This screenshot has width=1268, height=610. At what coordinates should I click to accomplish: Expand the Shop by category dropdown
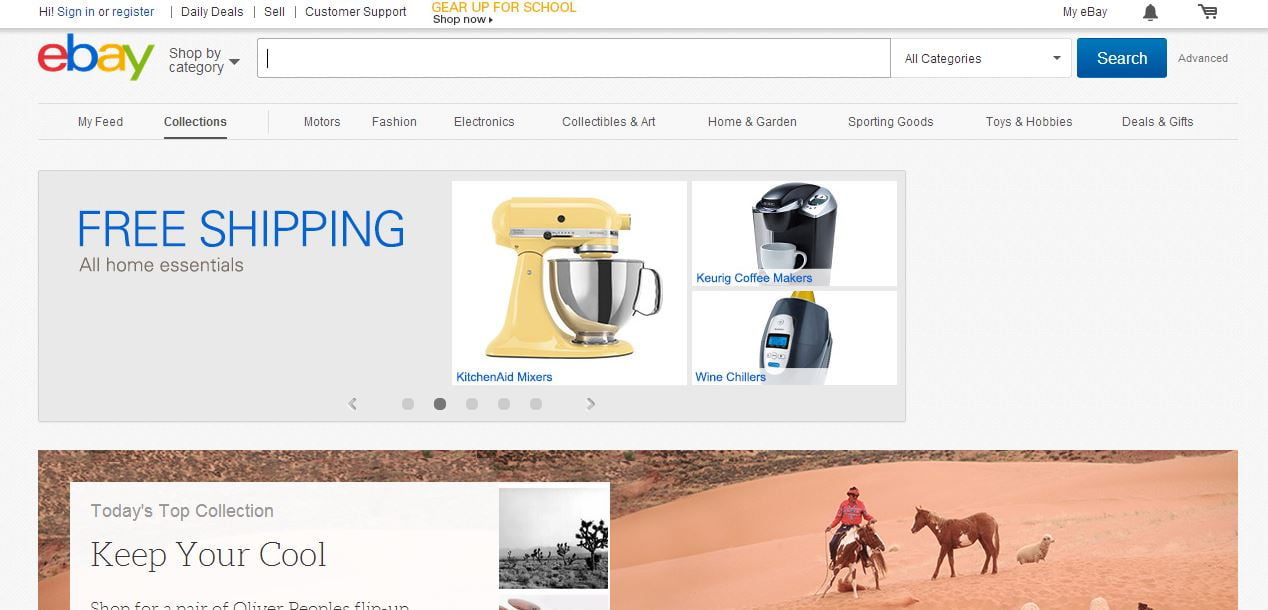pos(204,60)
